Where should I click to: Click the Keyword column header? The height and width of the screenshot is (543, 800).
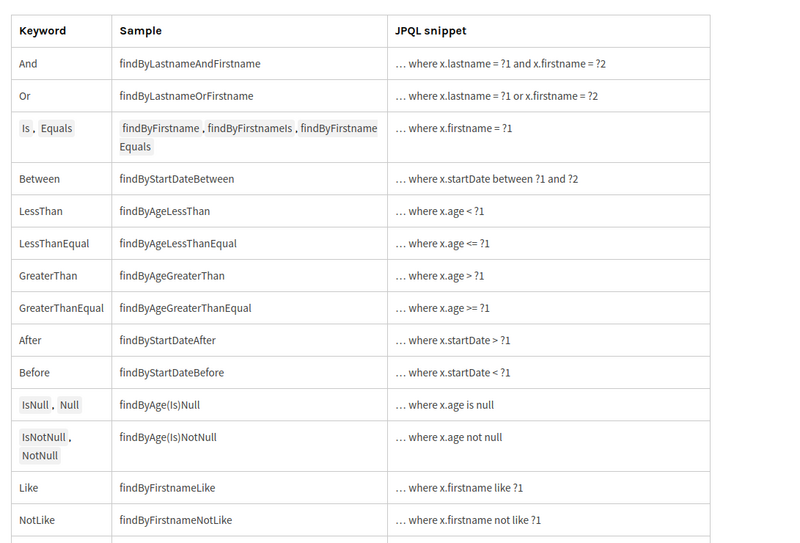(x=43, y=31)
